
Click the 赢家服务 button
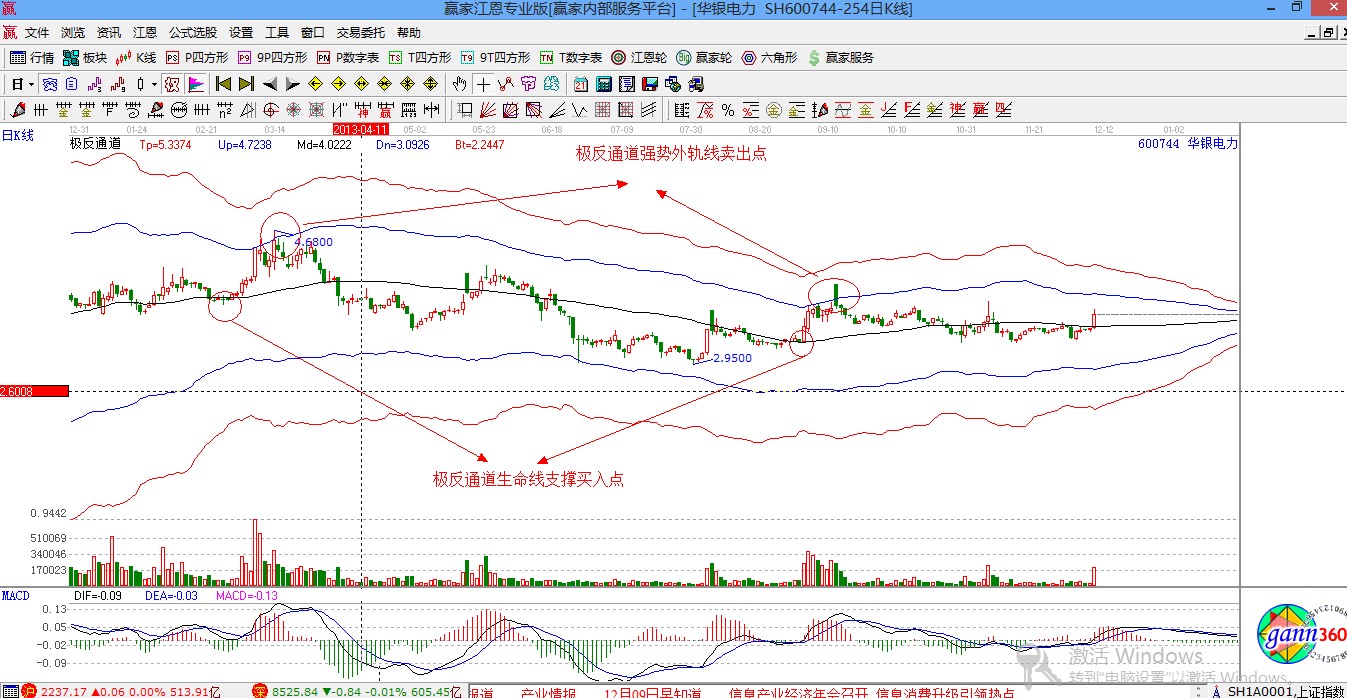pos(840,58)
